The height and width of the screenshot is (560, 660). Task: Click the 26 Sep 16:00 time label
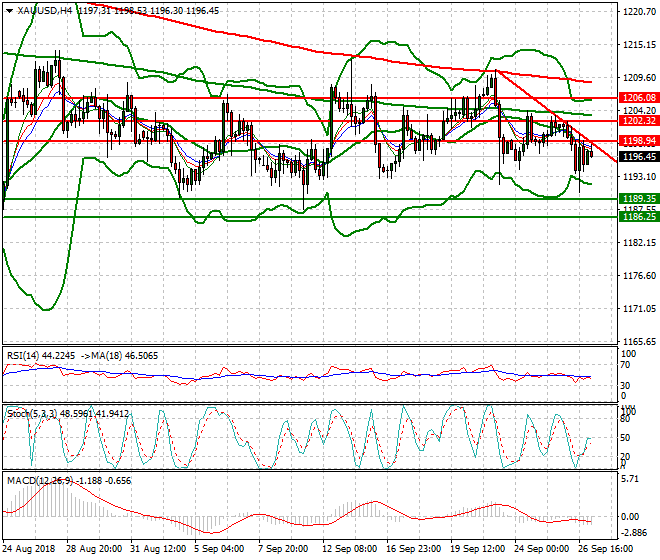pyautogui.click(x=606, y=549)
